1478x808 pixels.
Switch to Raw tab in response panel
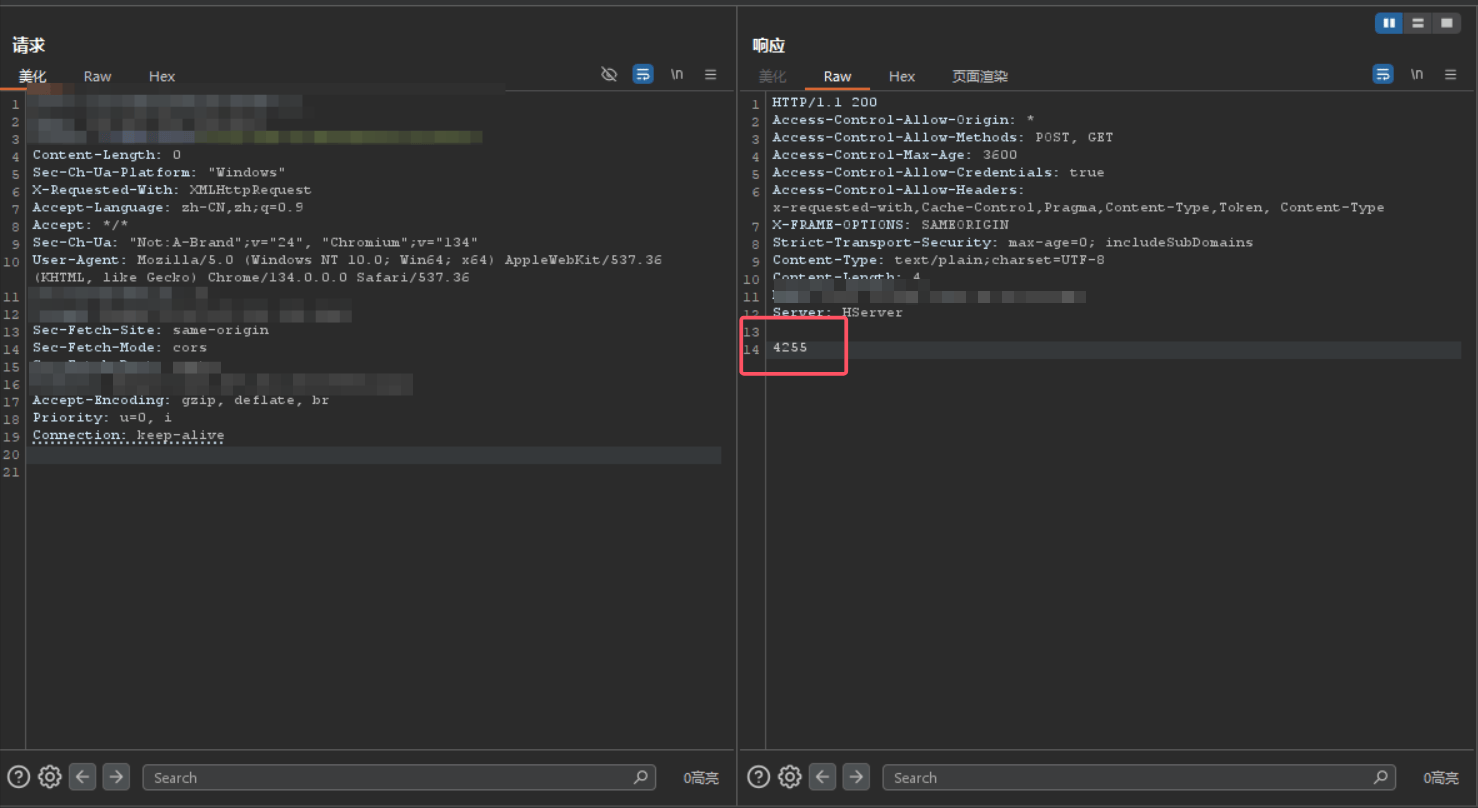click(838, 77)
